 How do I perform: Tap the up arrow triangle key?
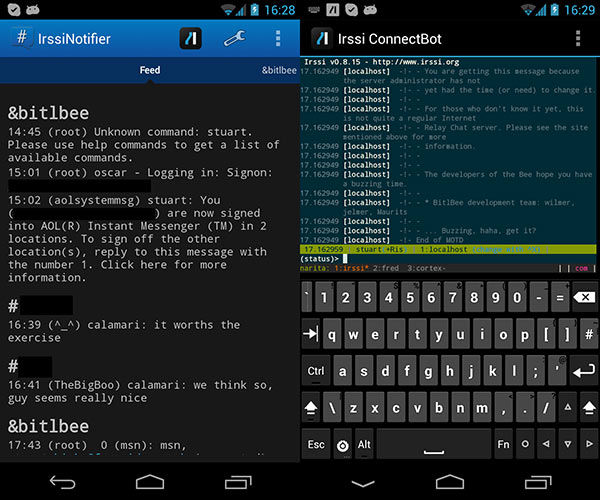(x=567, y=407)
